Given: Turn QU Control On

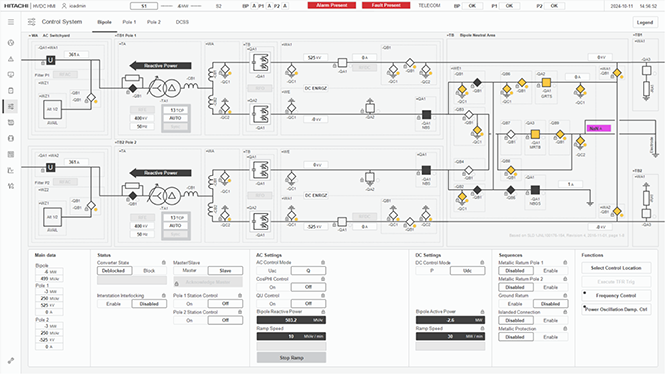Looking at the screenshot, I should tap(273, 304).
